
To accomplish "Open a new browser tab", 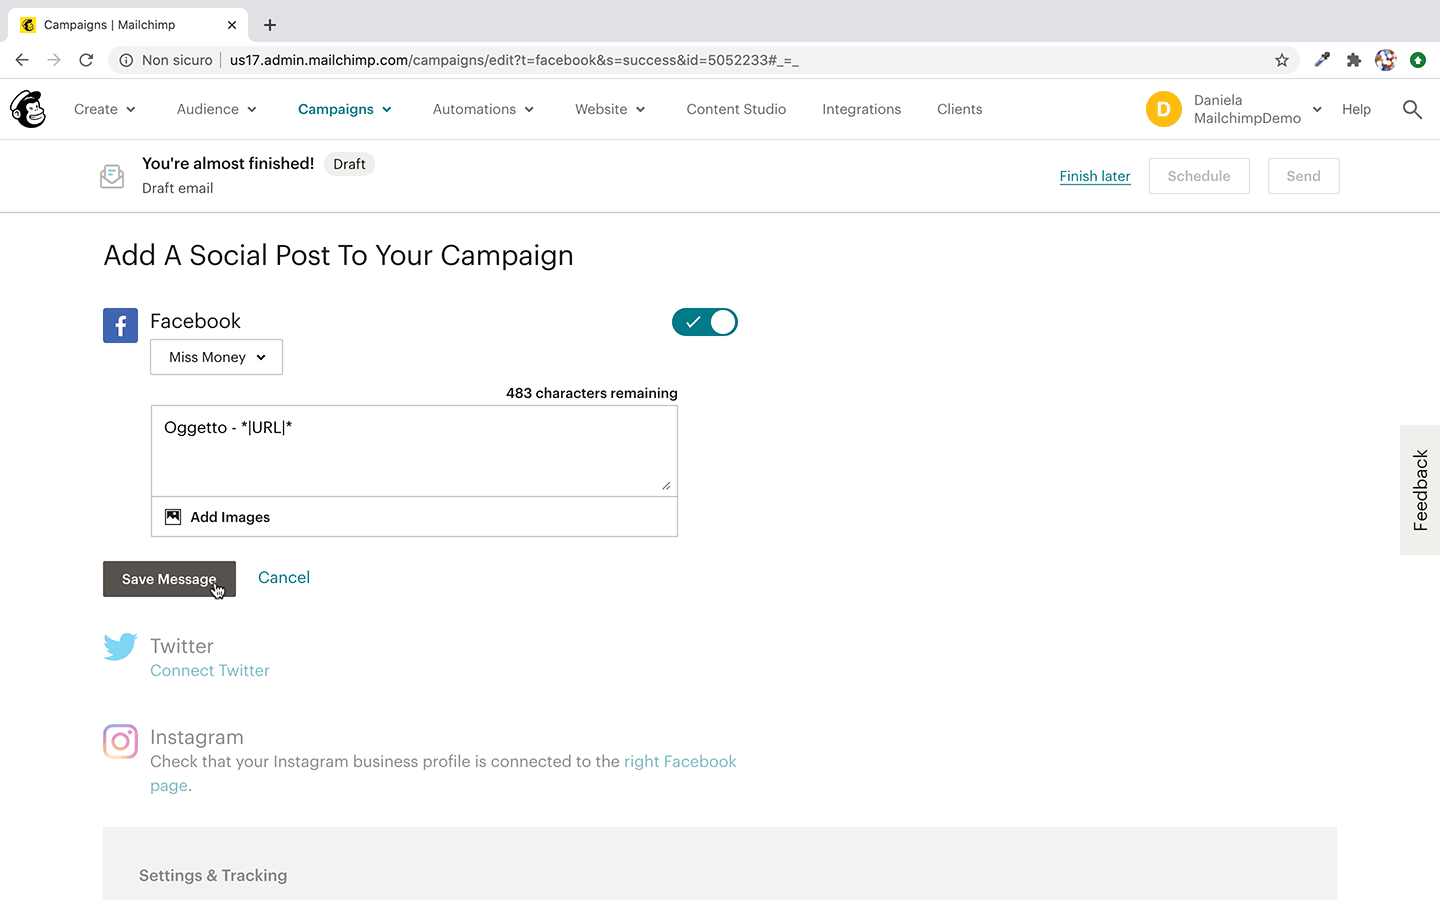I will coord(270,25).
